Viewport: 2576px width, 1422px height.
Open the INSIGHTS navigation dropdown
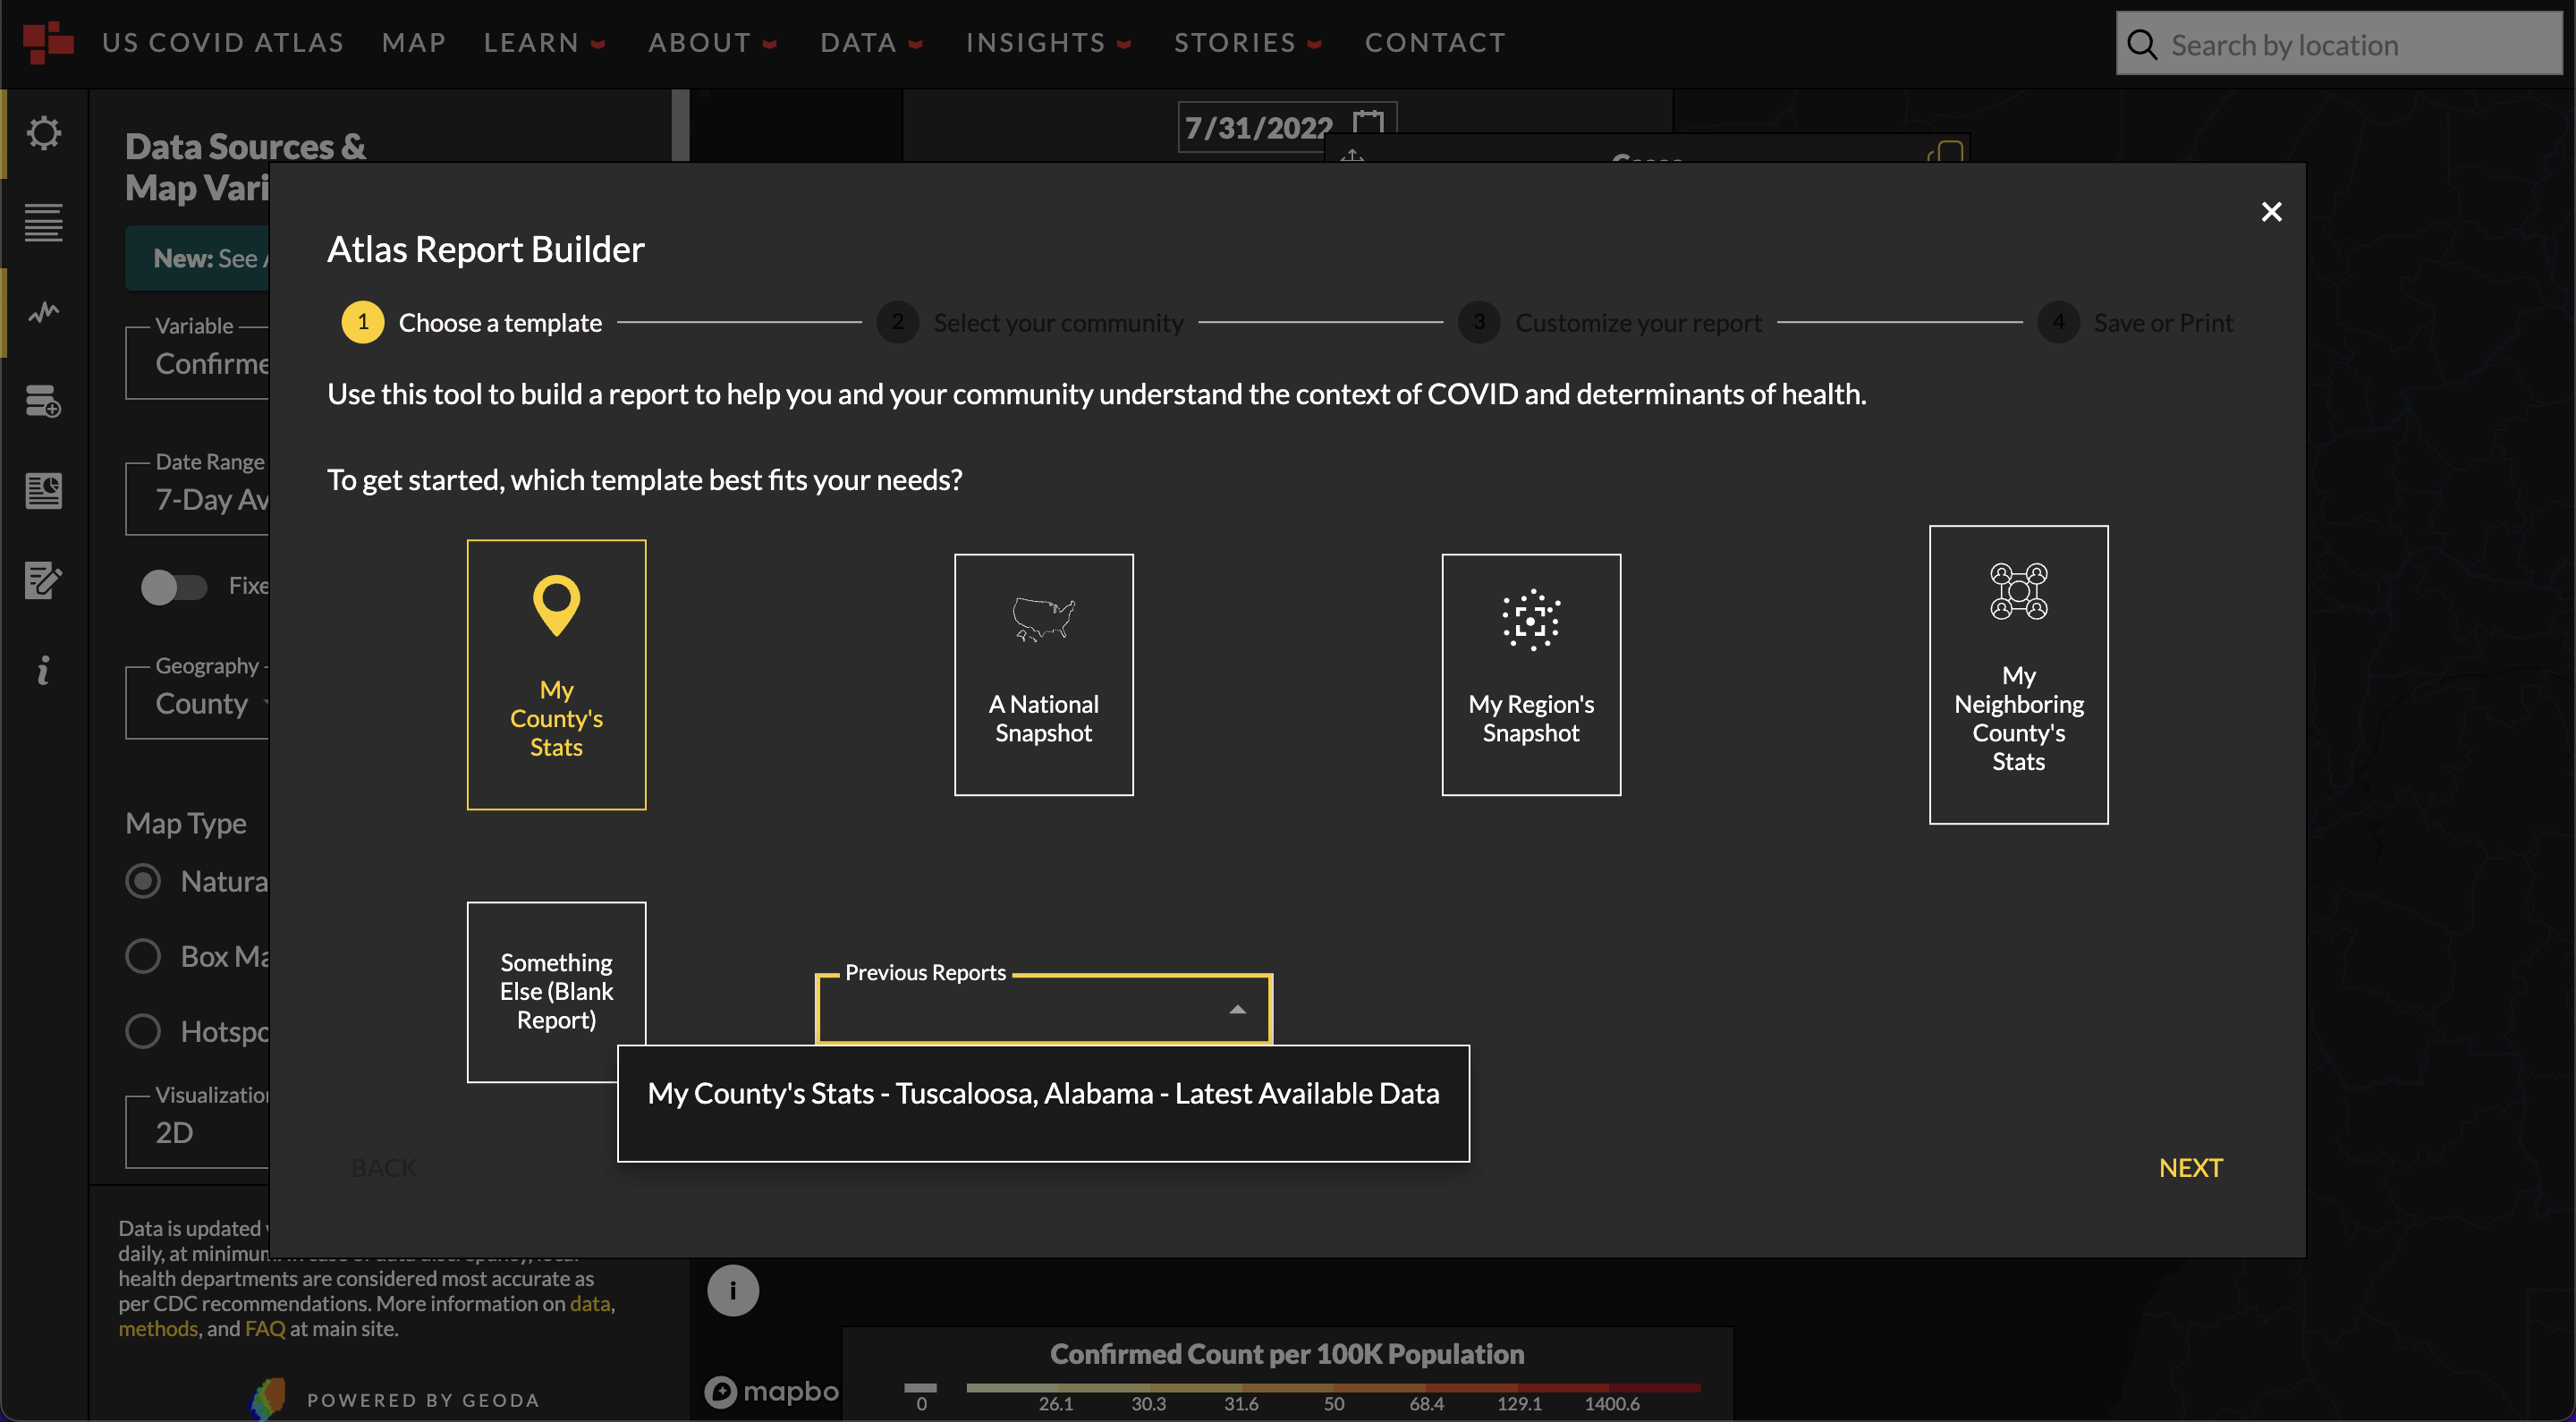coord(1047,43)
